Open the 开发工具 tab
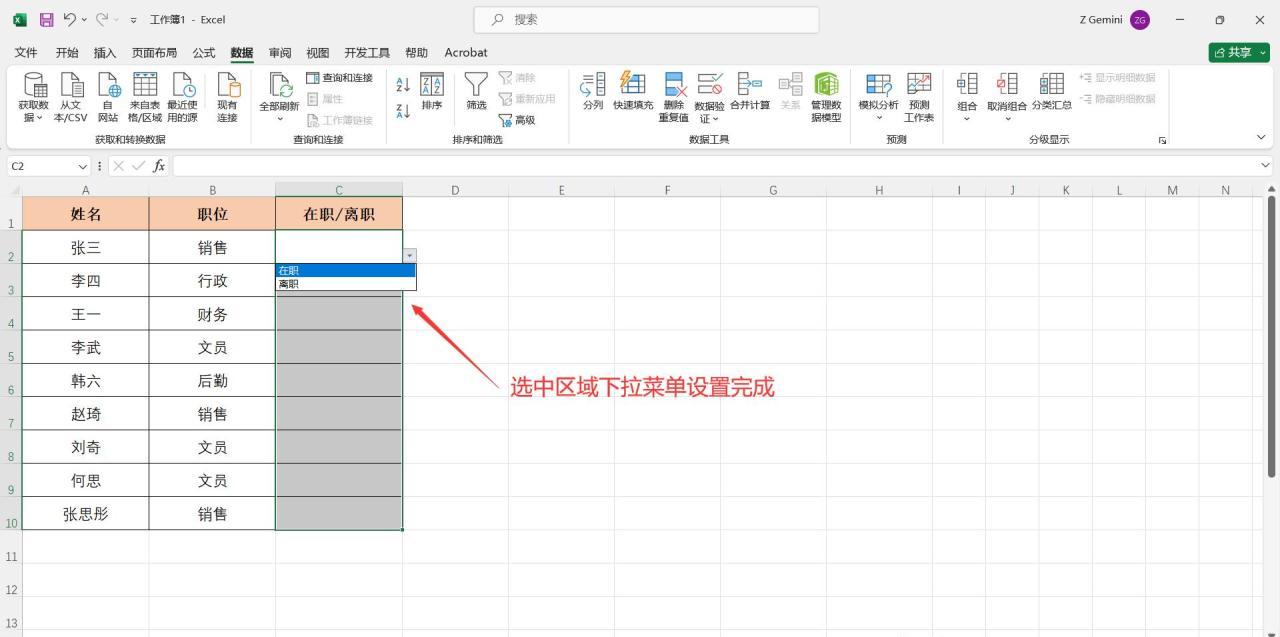Viewport: 1280px width, 637px height. [367, 53]
